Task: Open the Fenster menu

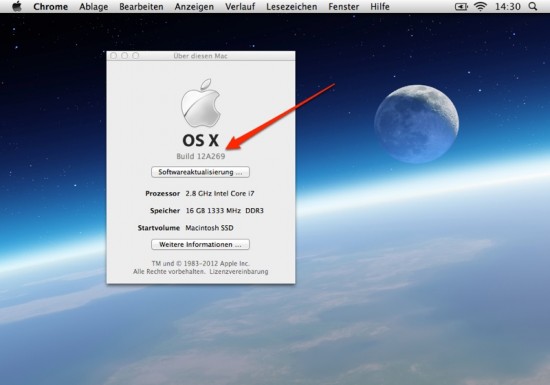Action: [343, 7]
